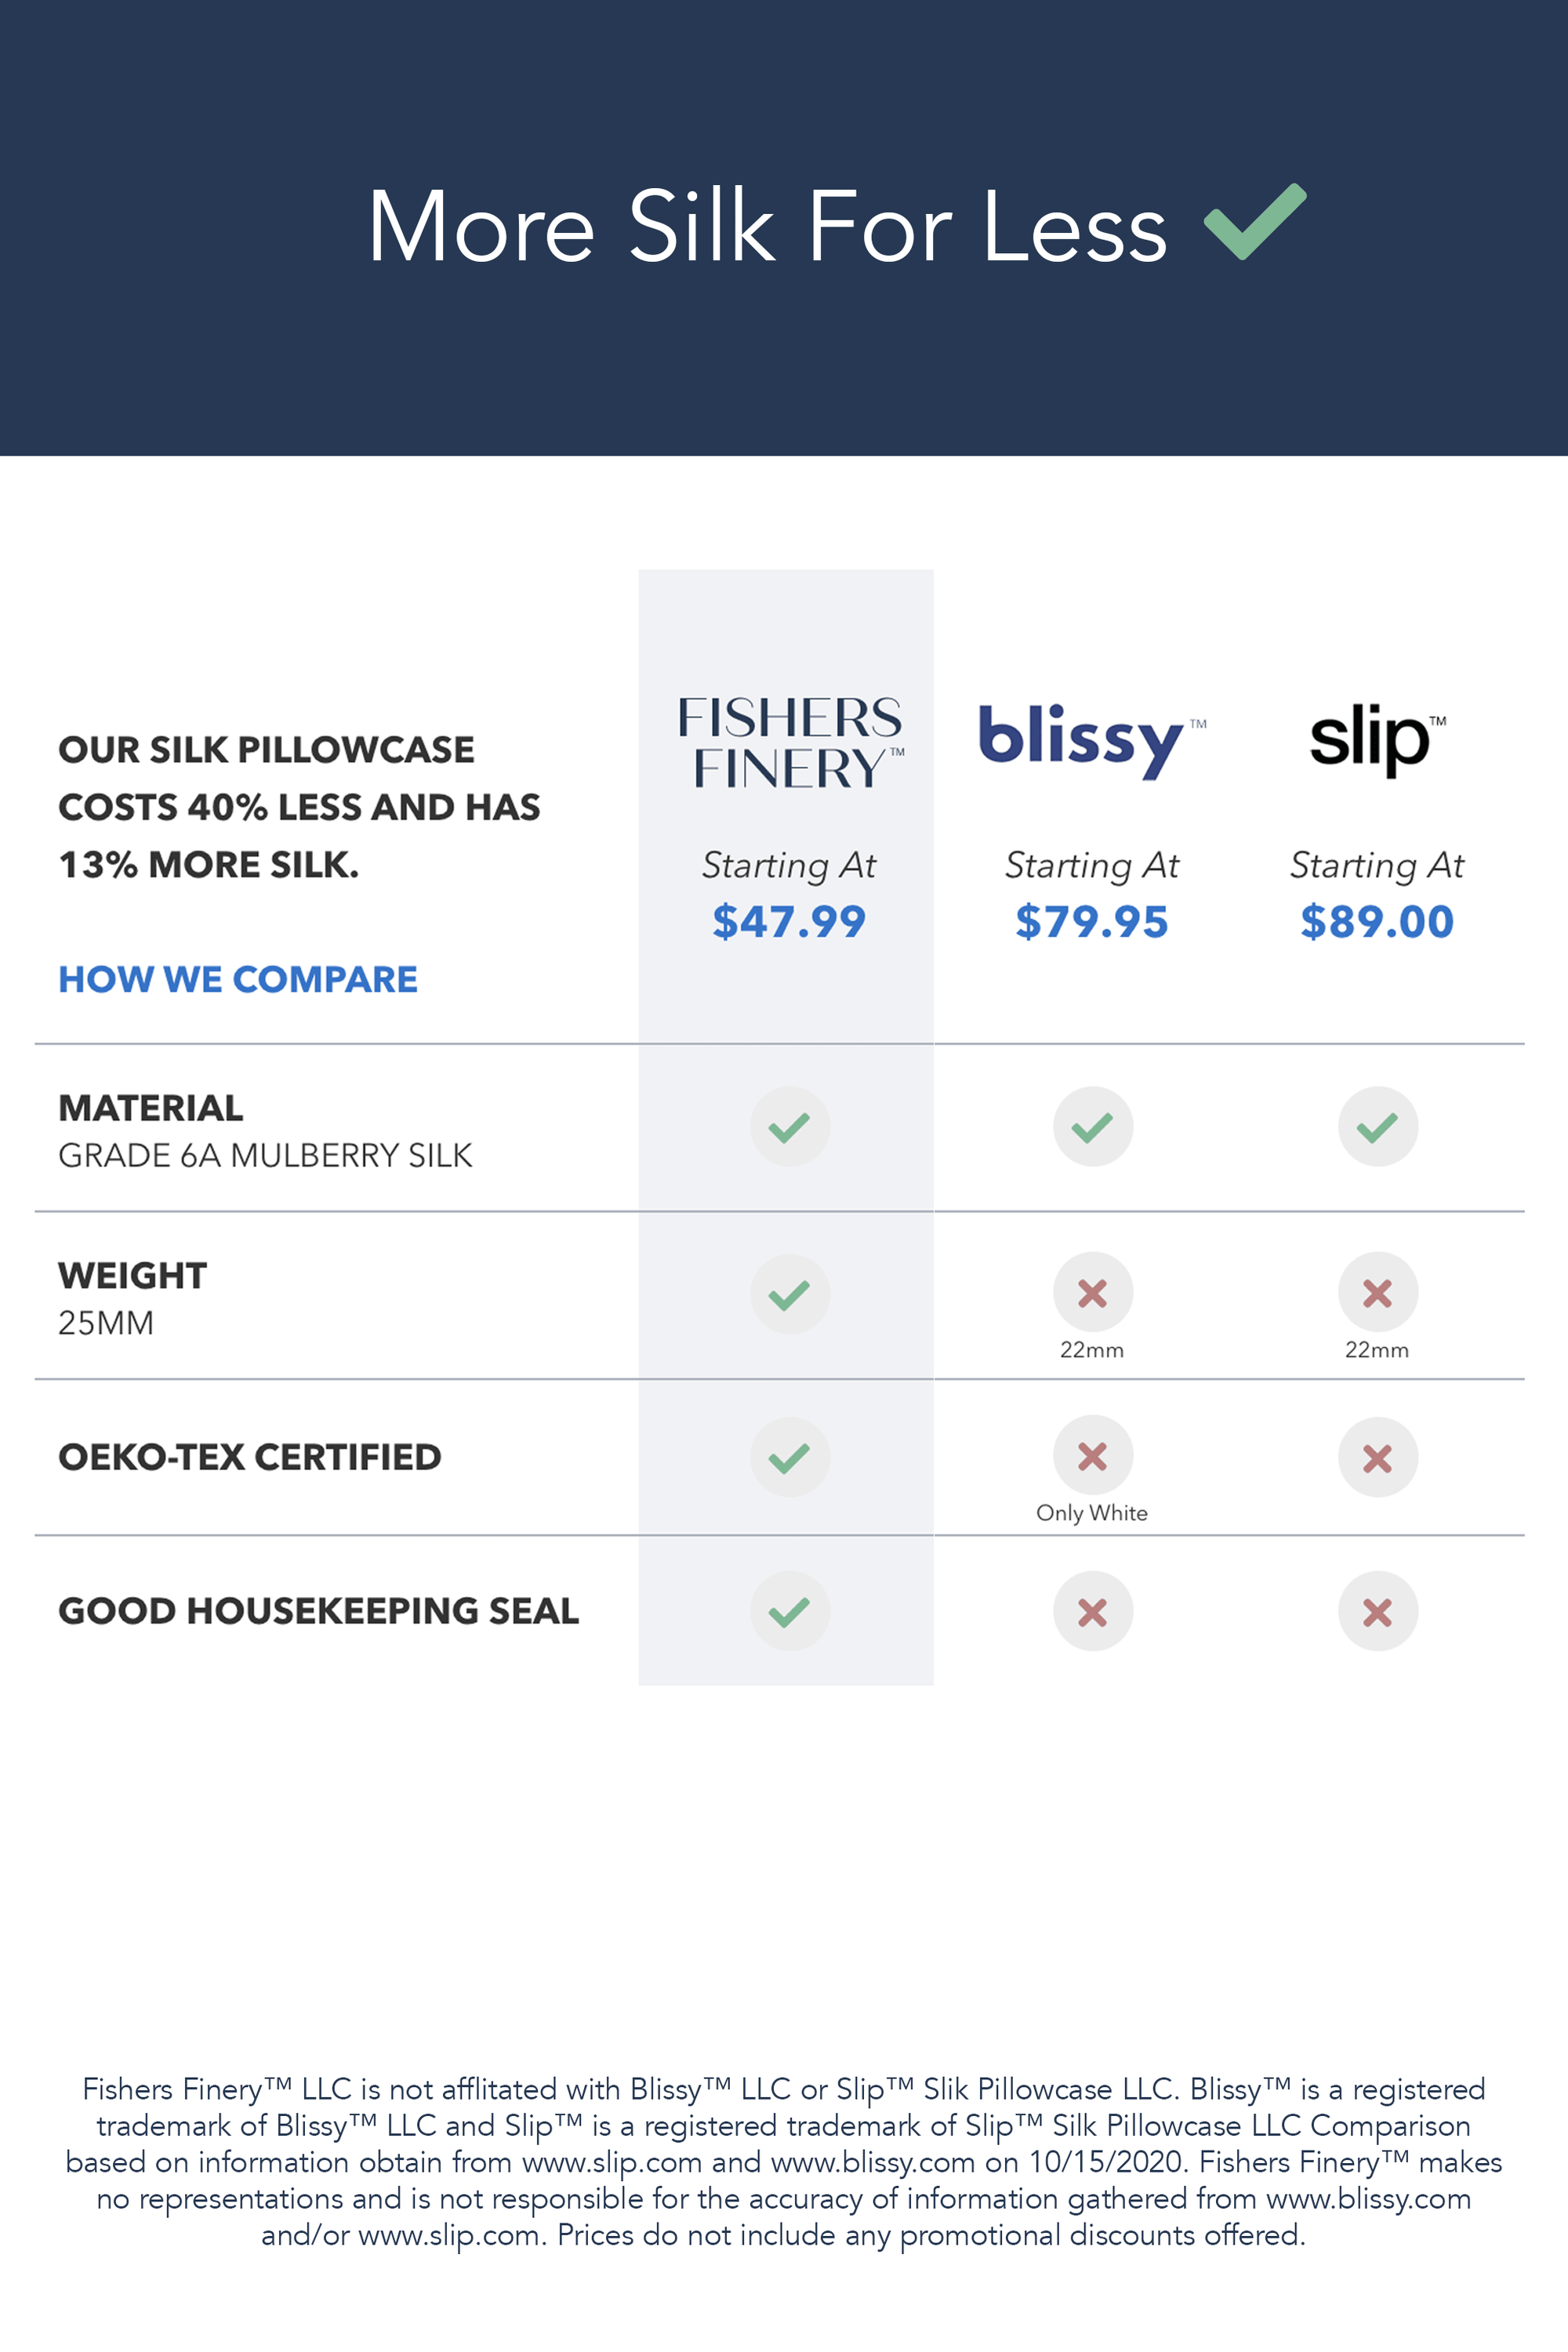Click Blissy's OEKO-TEX red X icon
This screenshot has width=1568, height=2352.
(1092, 1455)
